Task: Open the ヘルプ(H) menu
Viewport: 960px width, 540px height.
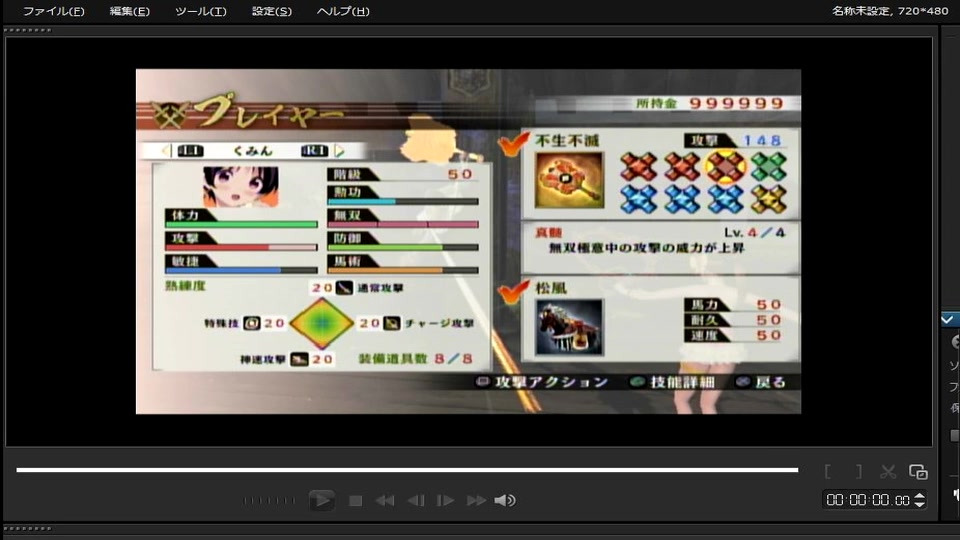Action: tap(343, 11)
